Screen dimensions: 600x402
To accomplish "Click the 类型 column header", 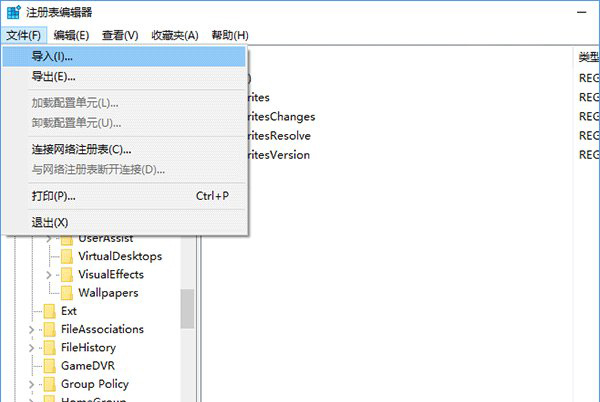I will point(587,56).
